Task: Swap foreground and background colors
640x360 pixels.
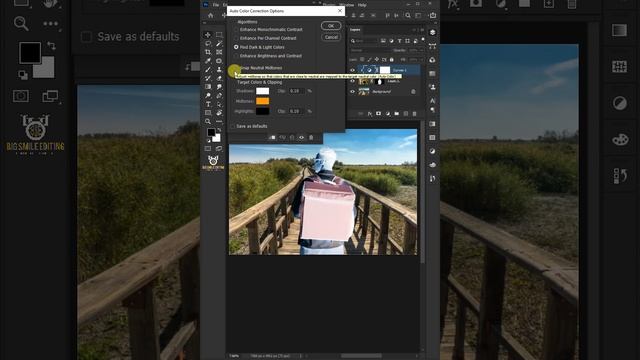Action: pos(219,130)
